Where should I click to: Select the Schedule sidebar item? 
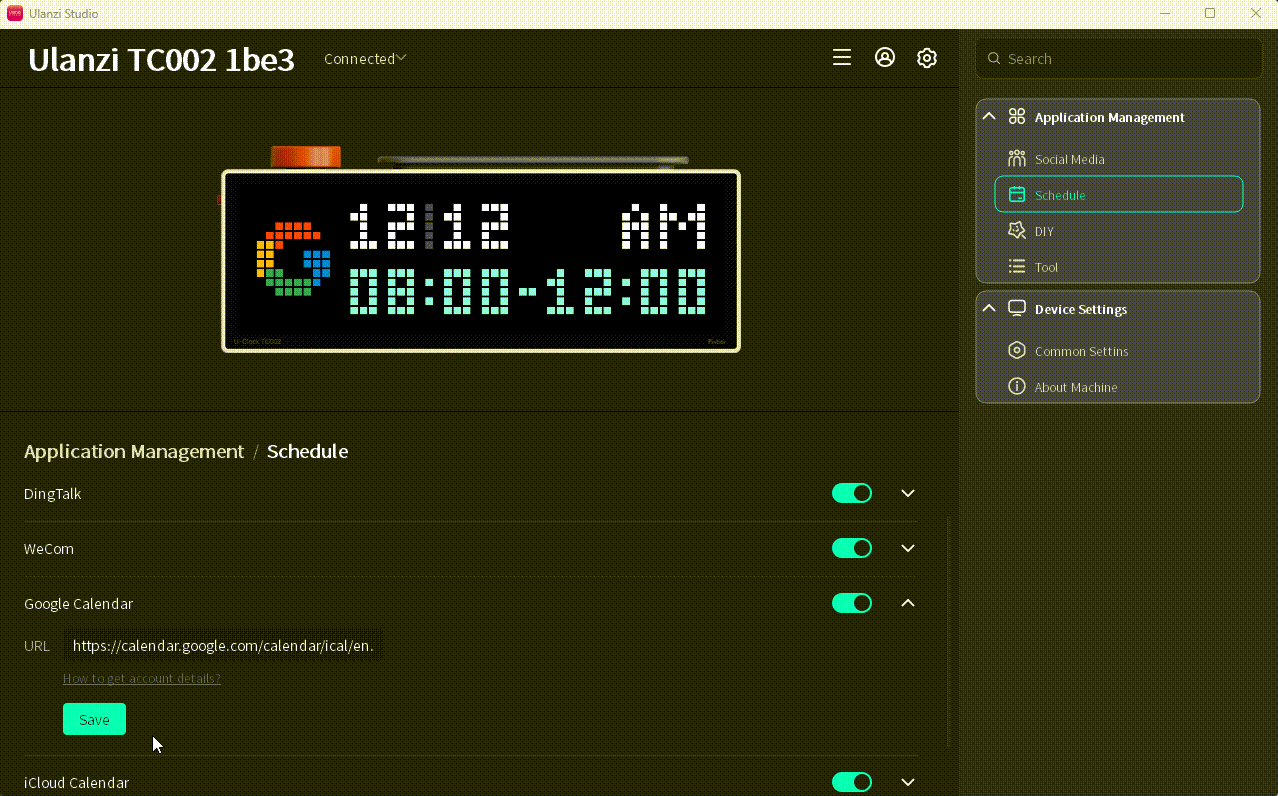1118,195
